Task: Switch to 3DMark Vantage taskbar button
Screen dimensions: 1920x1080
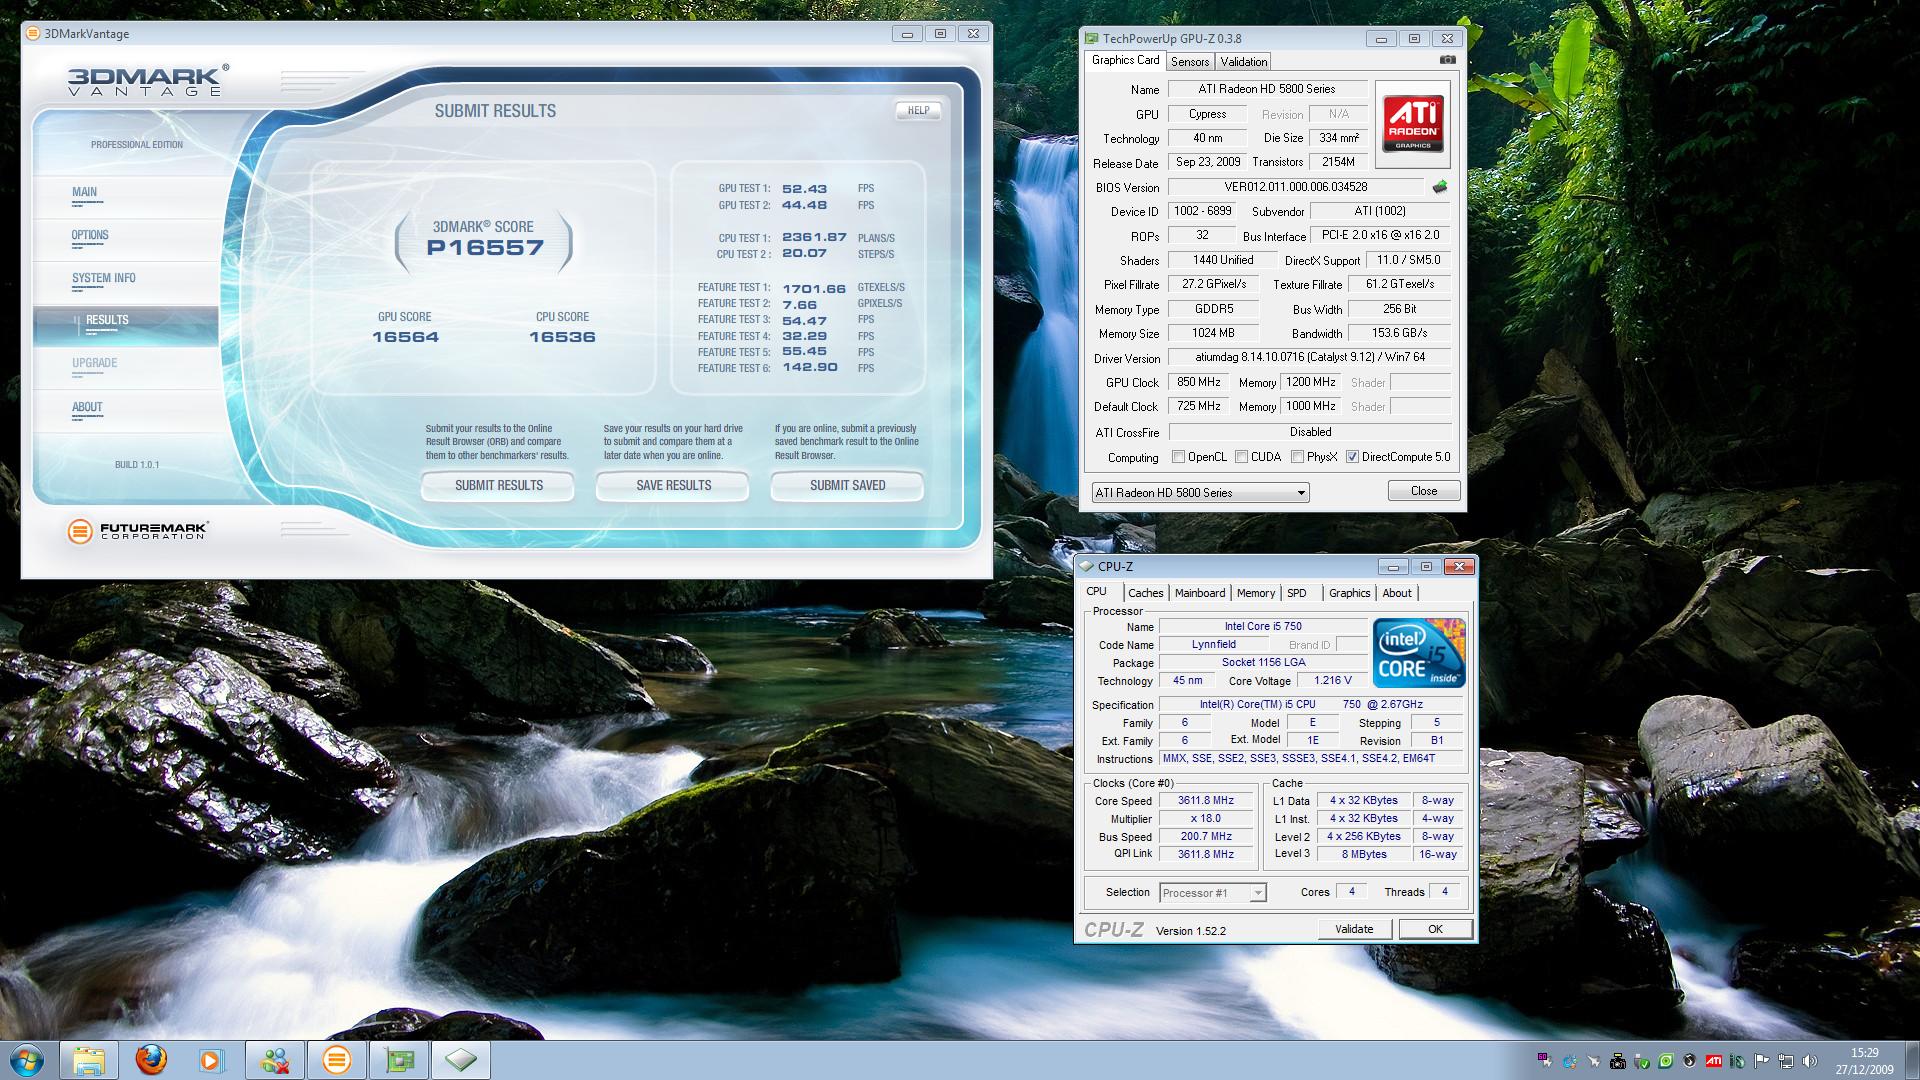Action: [x=337, y=1060]
